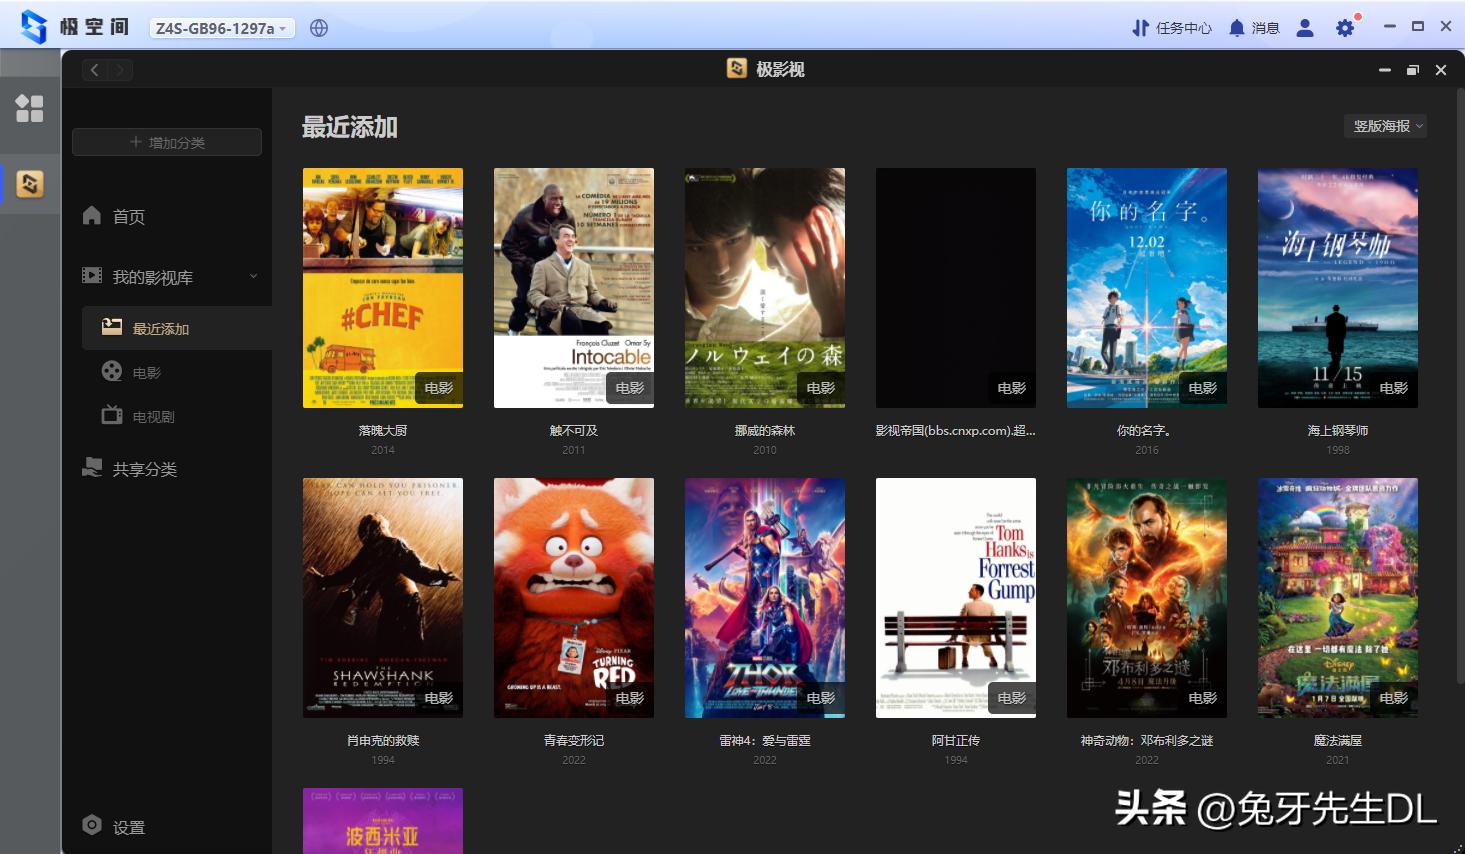
Task: Open the 阿甘正传 Forrest Gump poster
Action: (956, 598)
